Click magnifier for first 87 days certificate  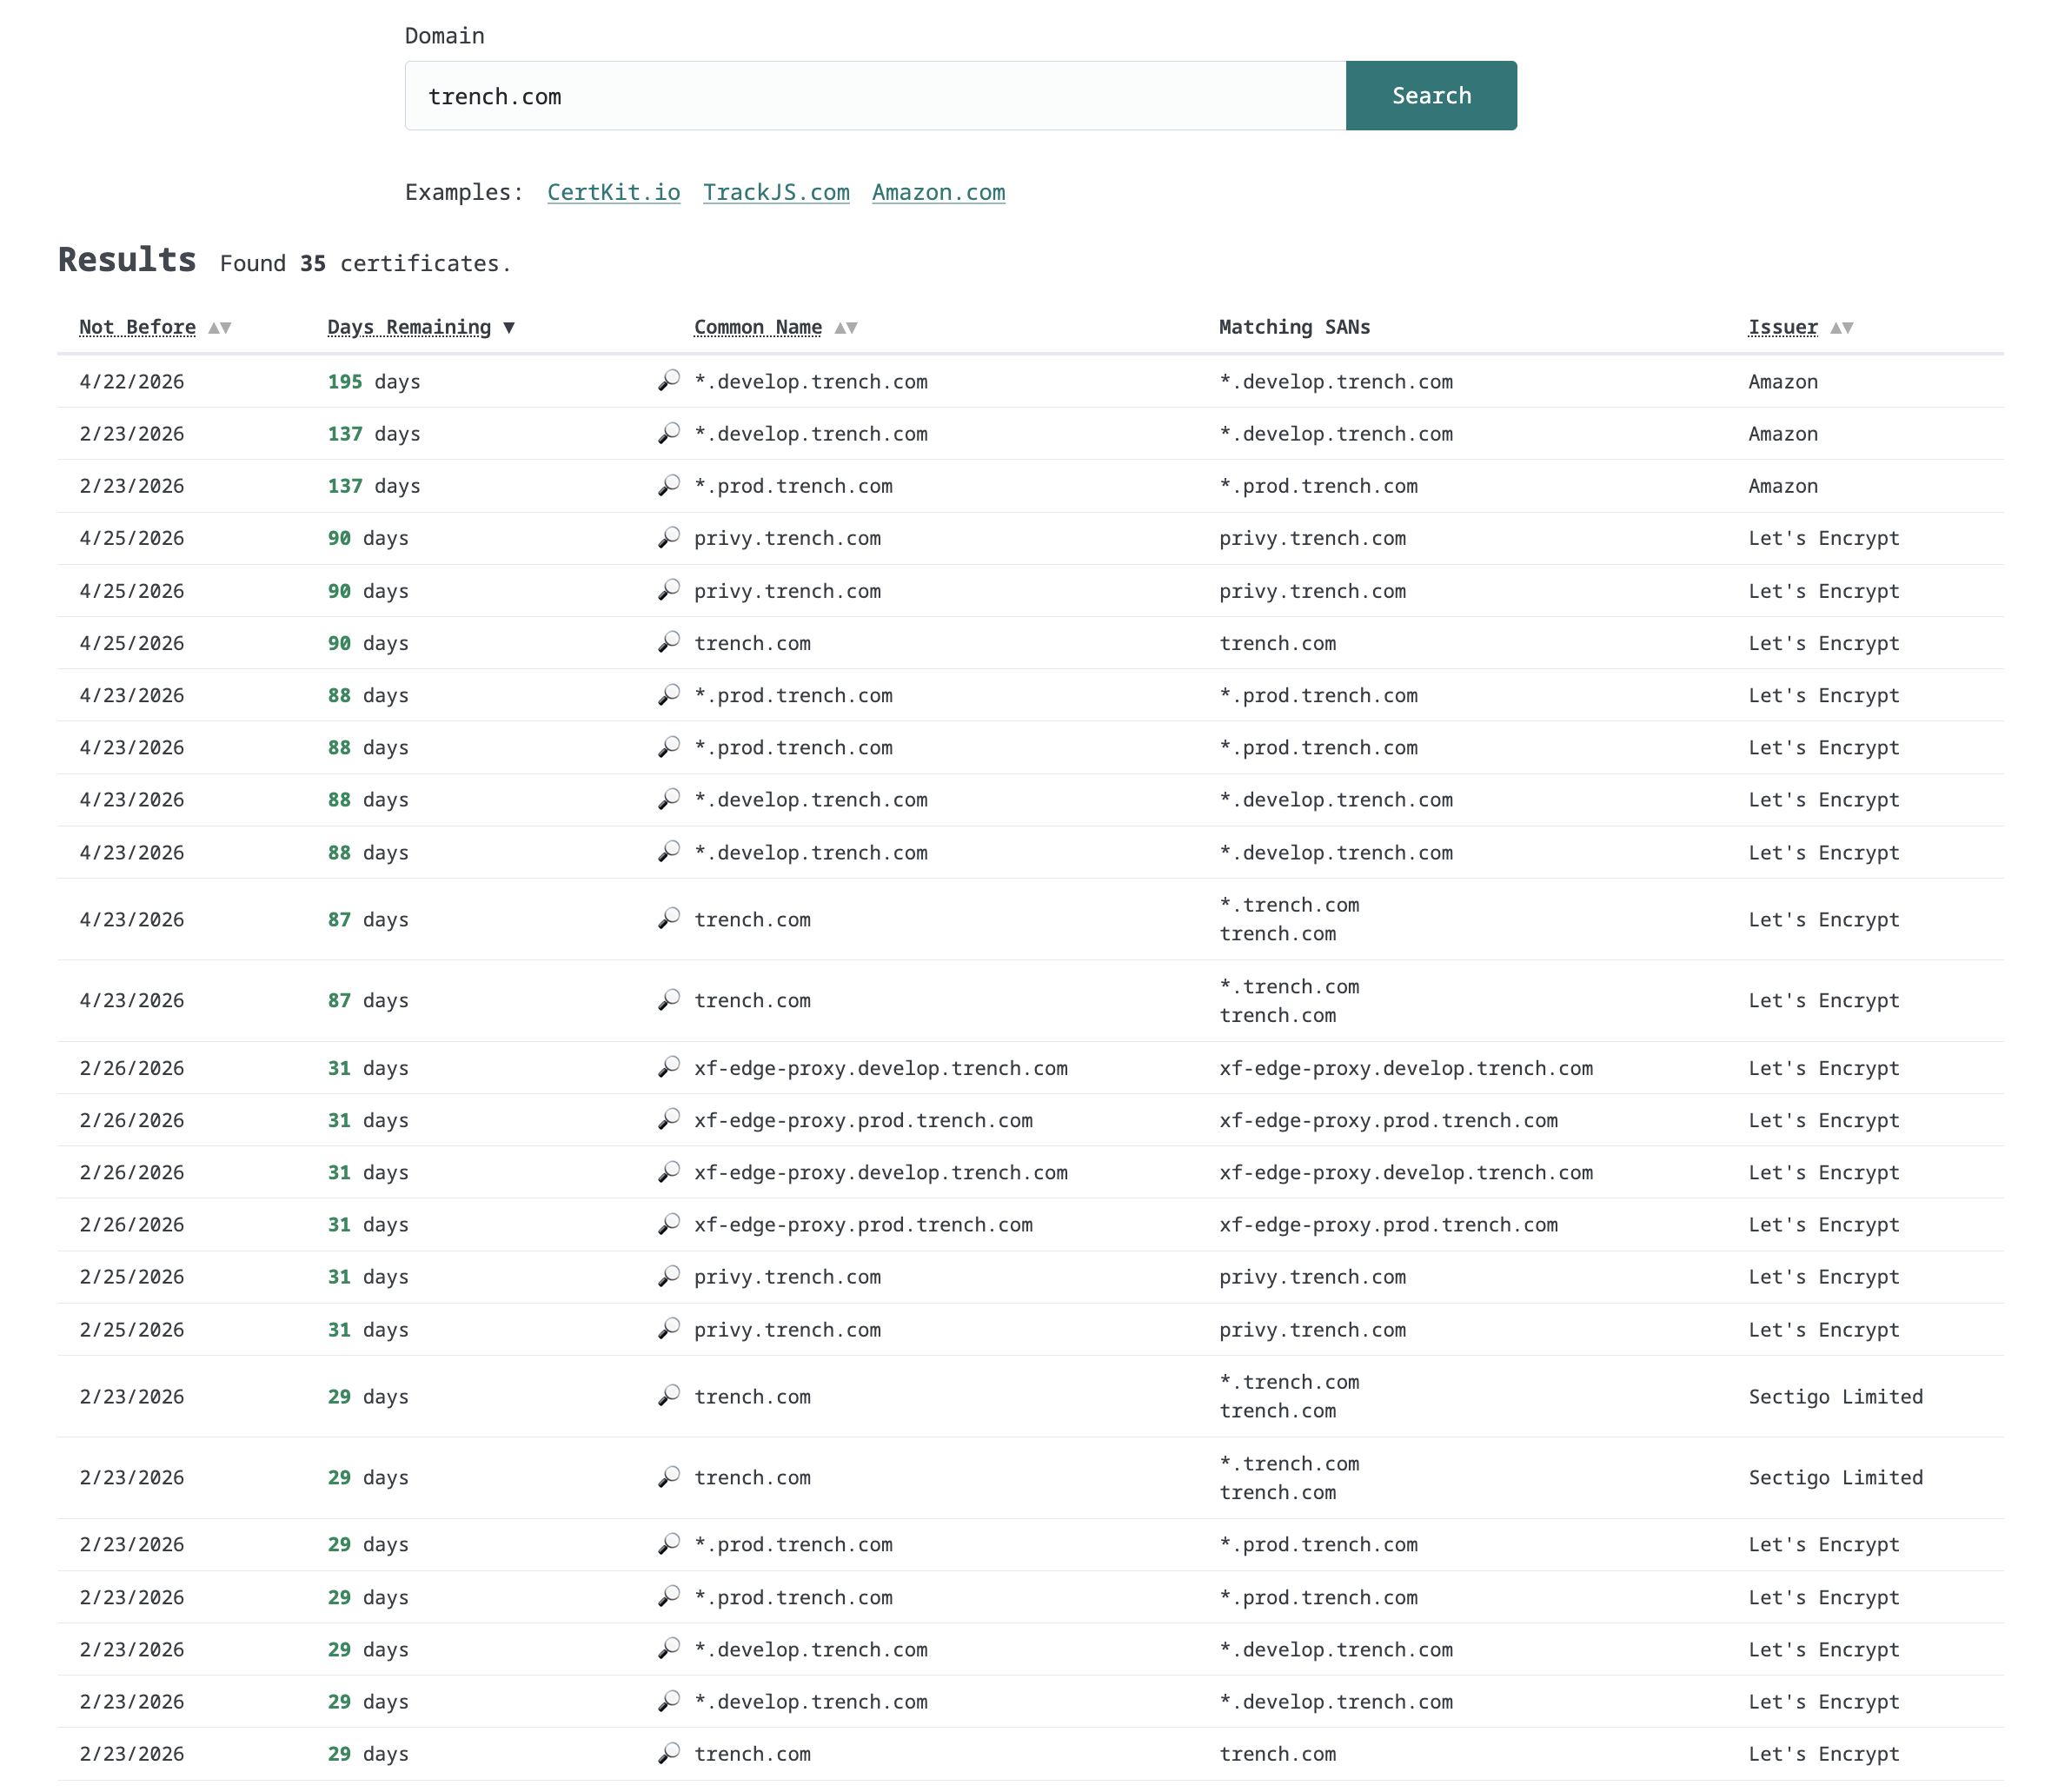(668, 919)
